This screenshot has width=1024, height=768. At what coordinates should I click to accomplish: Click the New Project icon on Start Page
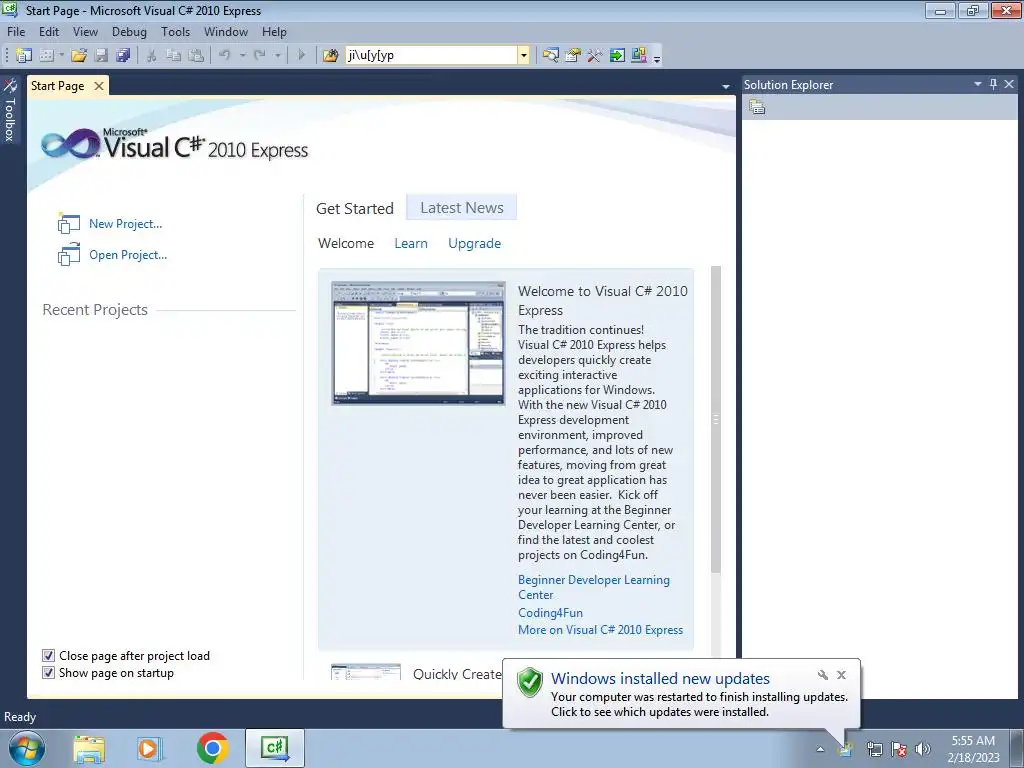coord(69,224)
